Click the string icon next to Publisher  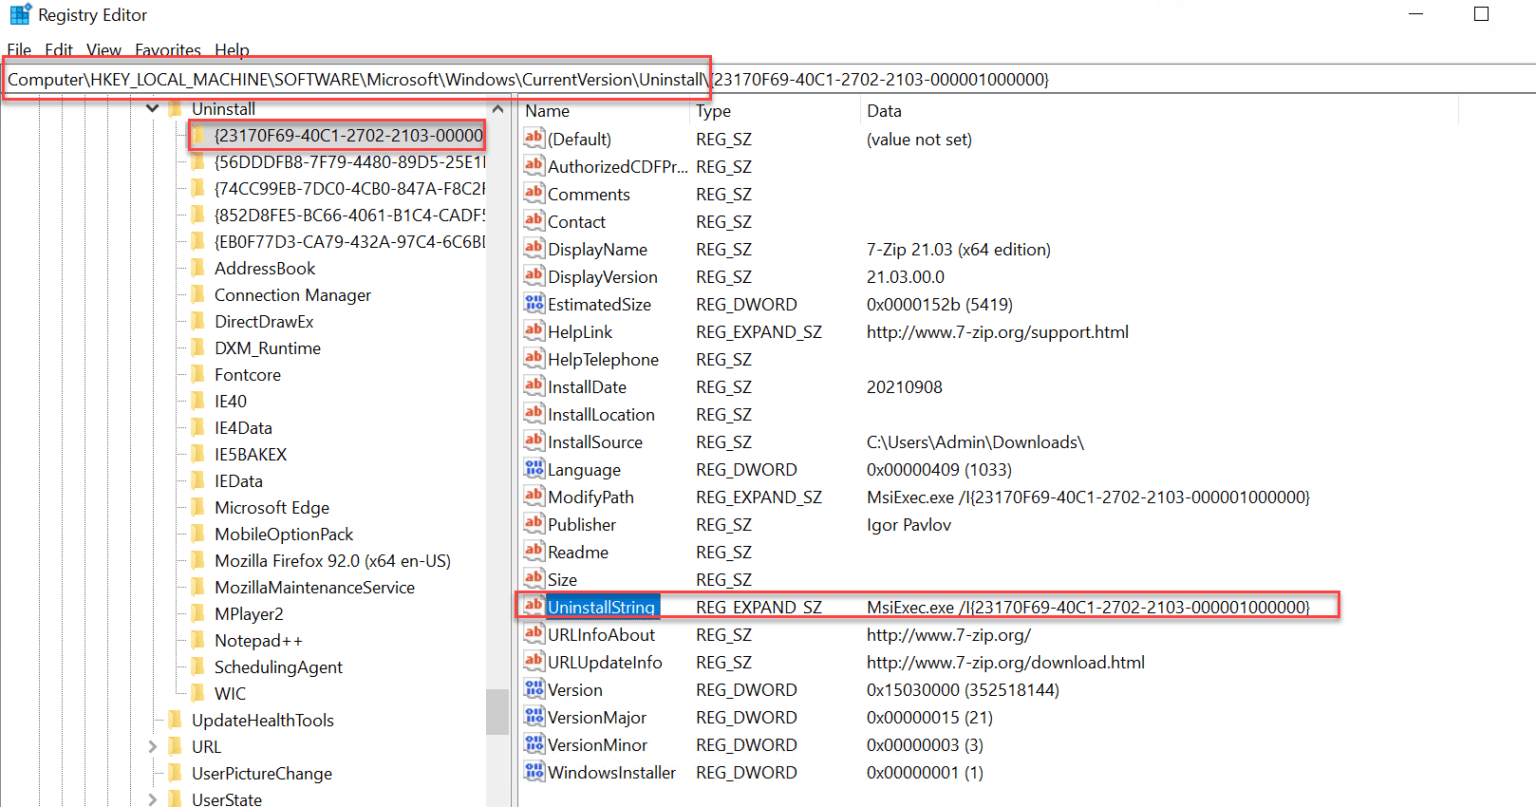(x=533, y=524)
